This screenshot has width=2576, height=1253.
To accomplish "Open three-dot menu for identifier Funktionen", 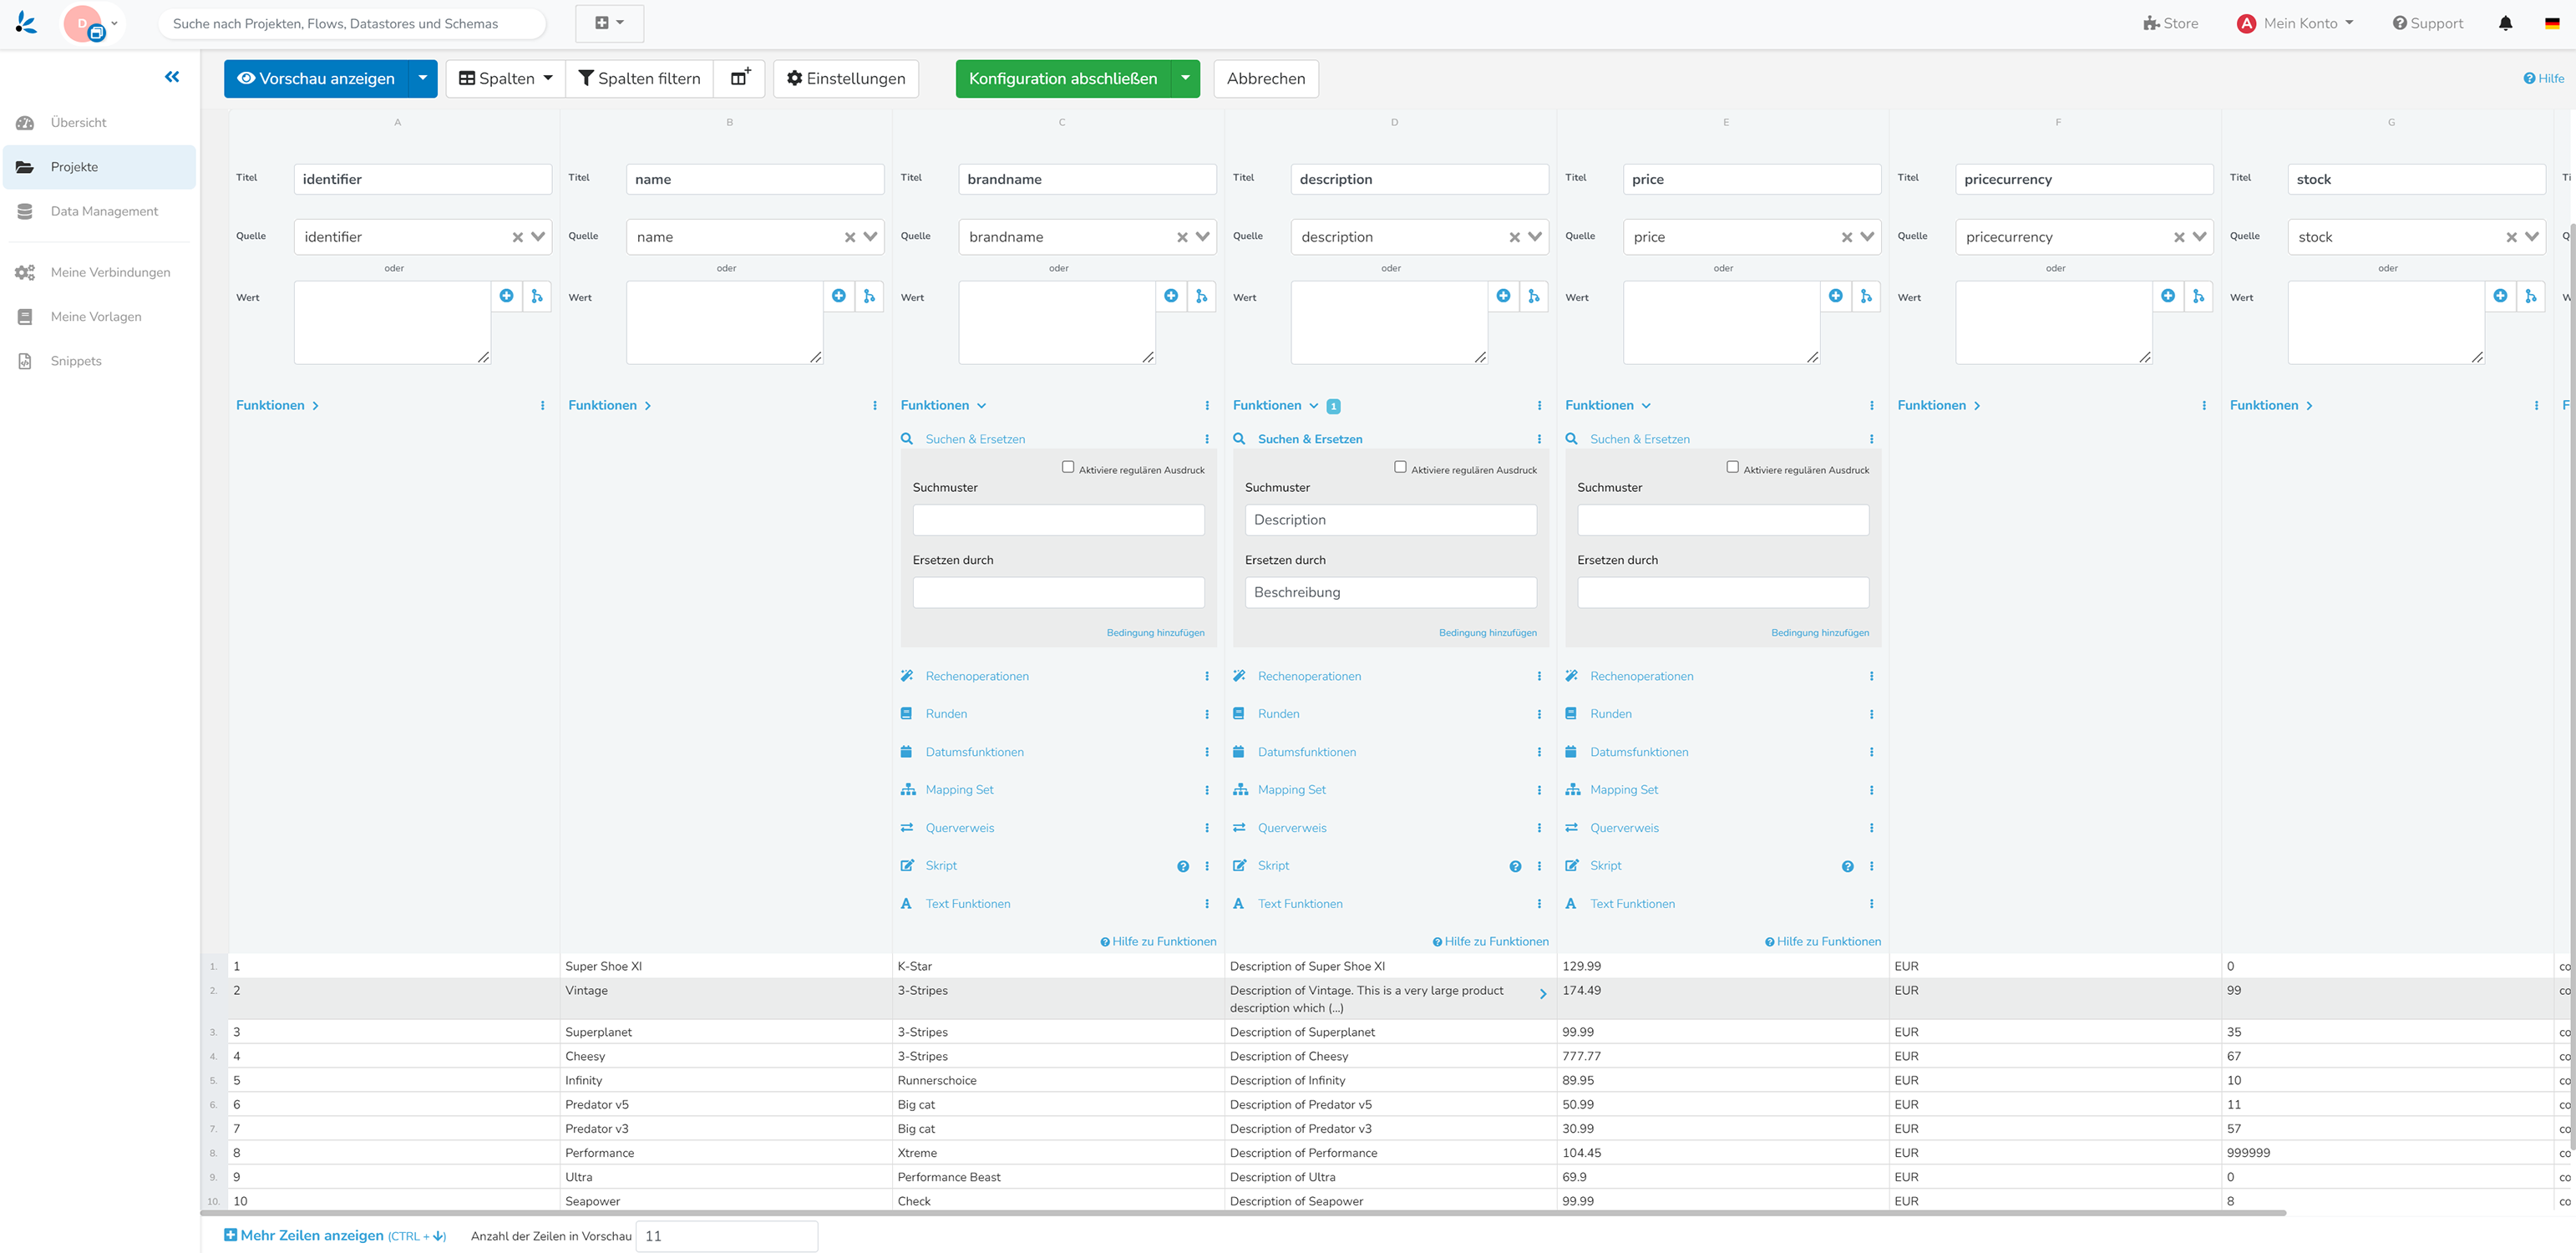I will (543, 405).
